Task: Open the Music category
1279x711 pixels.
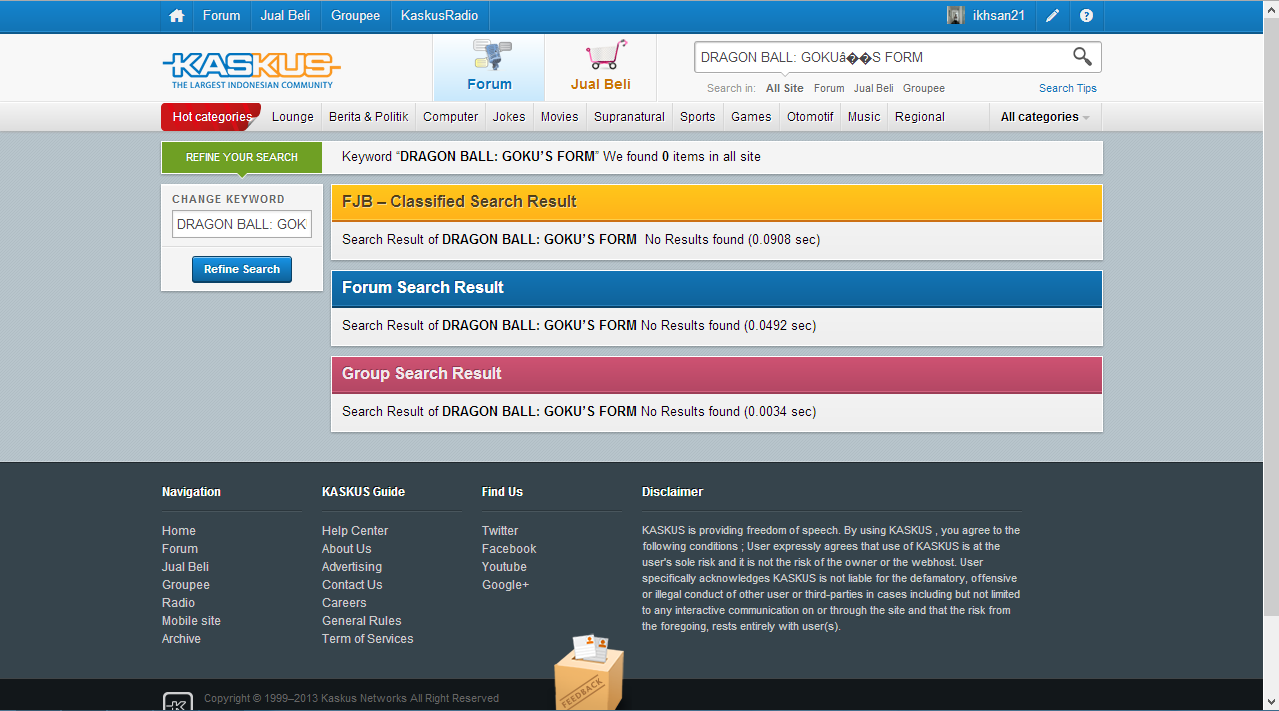Action: [x=864, y=117]
